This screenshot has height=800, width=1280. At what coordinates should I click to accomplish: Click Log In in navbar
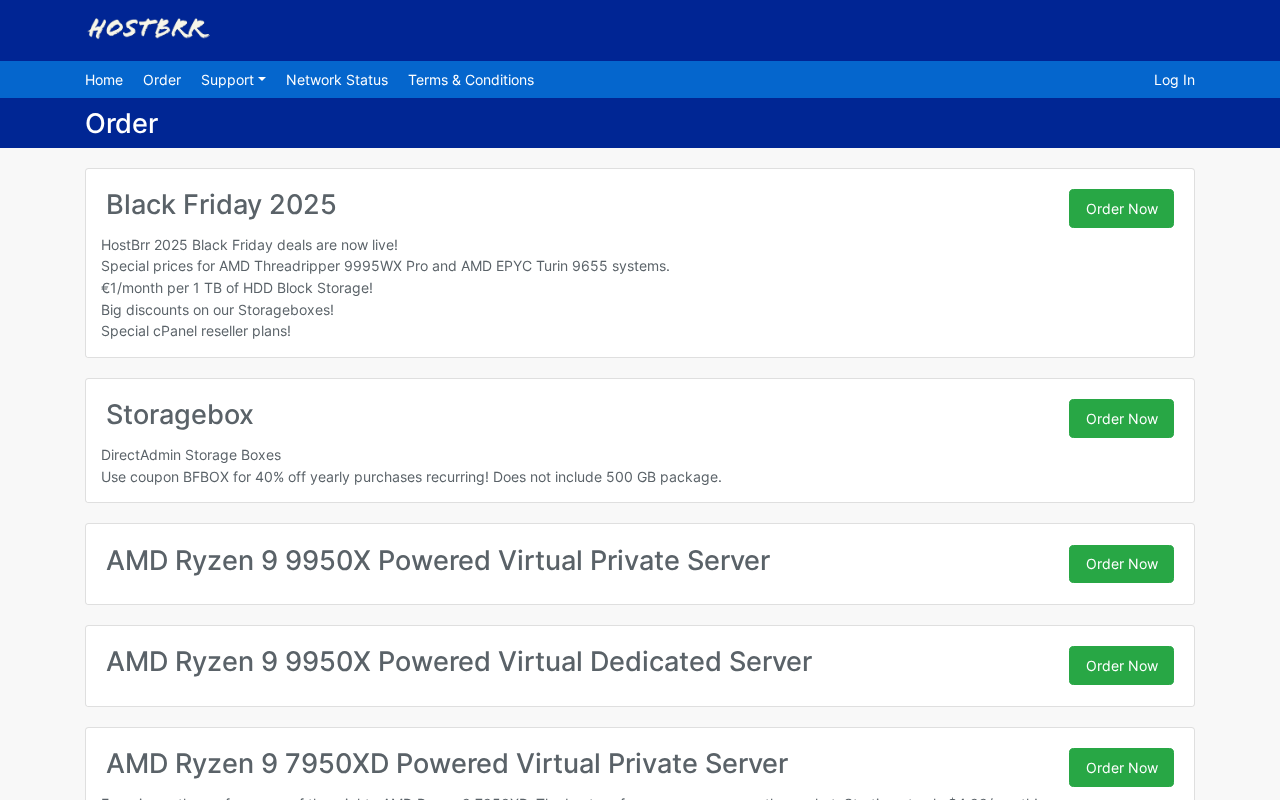coord(1174,80)
